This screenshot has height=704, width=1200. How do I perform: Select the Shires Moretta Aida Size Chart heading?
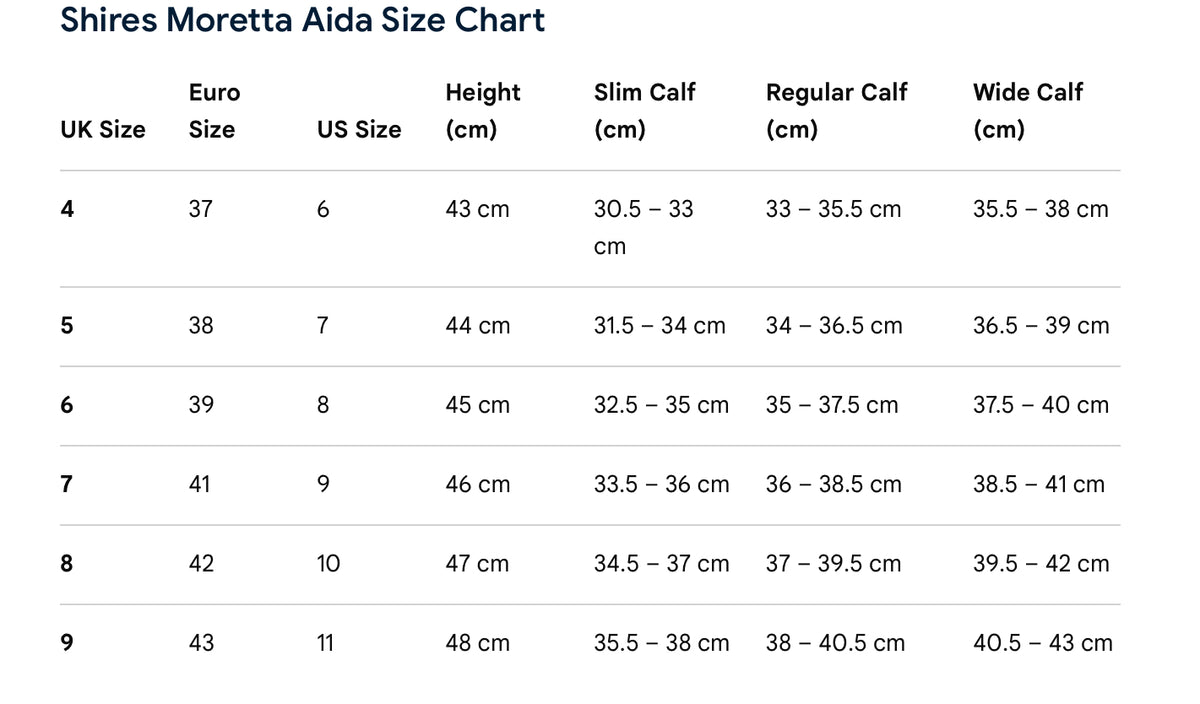pyautogui.click(x=302, y=20)
